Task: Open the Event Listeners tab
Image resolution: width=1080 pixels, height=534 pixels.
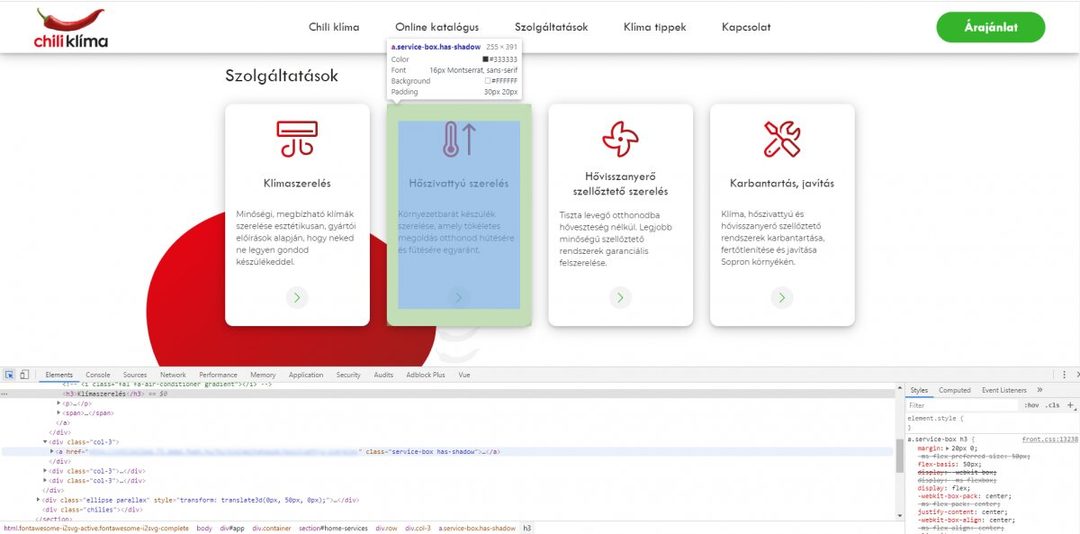Action: 1004,390
